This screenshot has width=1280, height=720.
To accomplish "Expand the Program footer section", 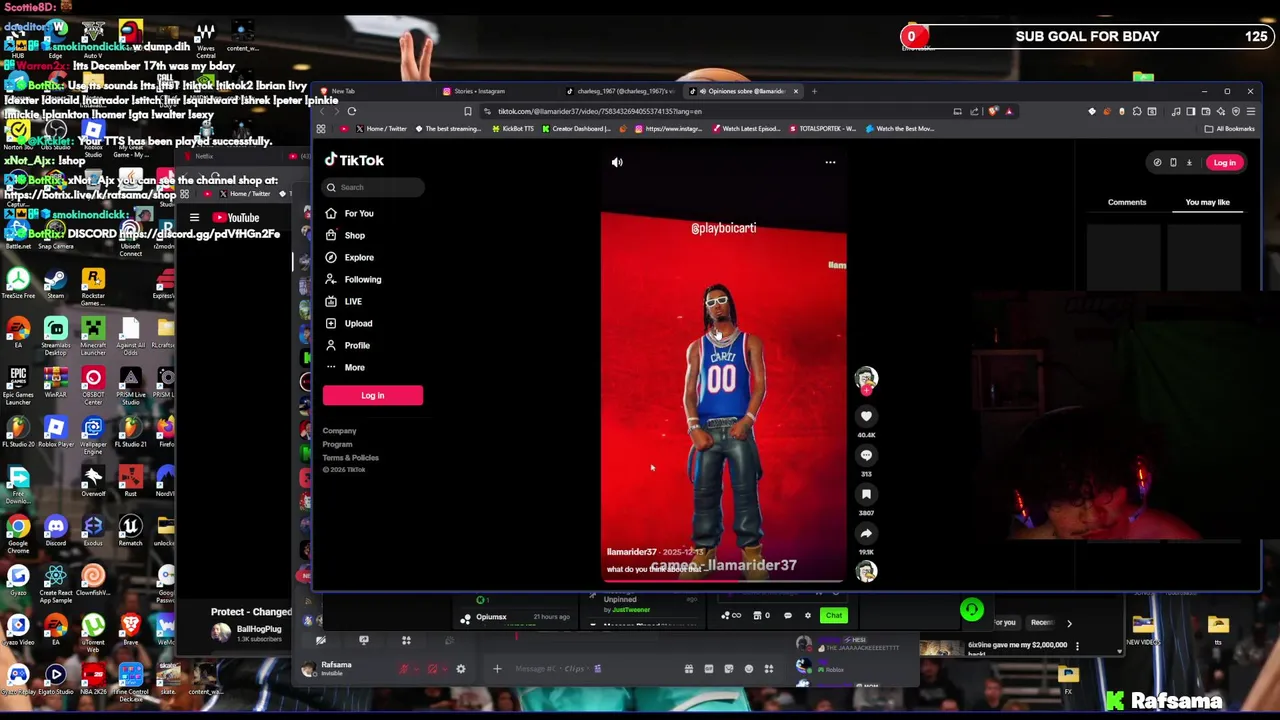I will coord(337,444).
